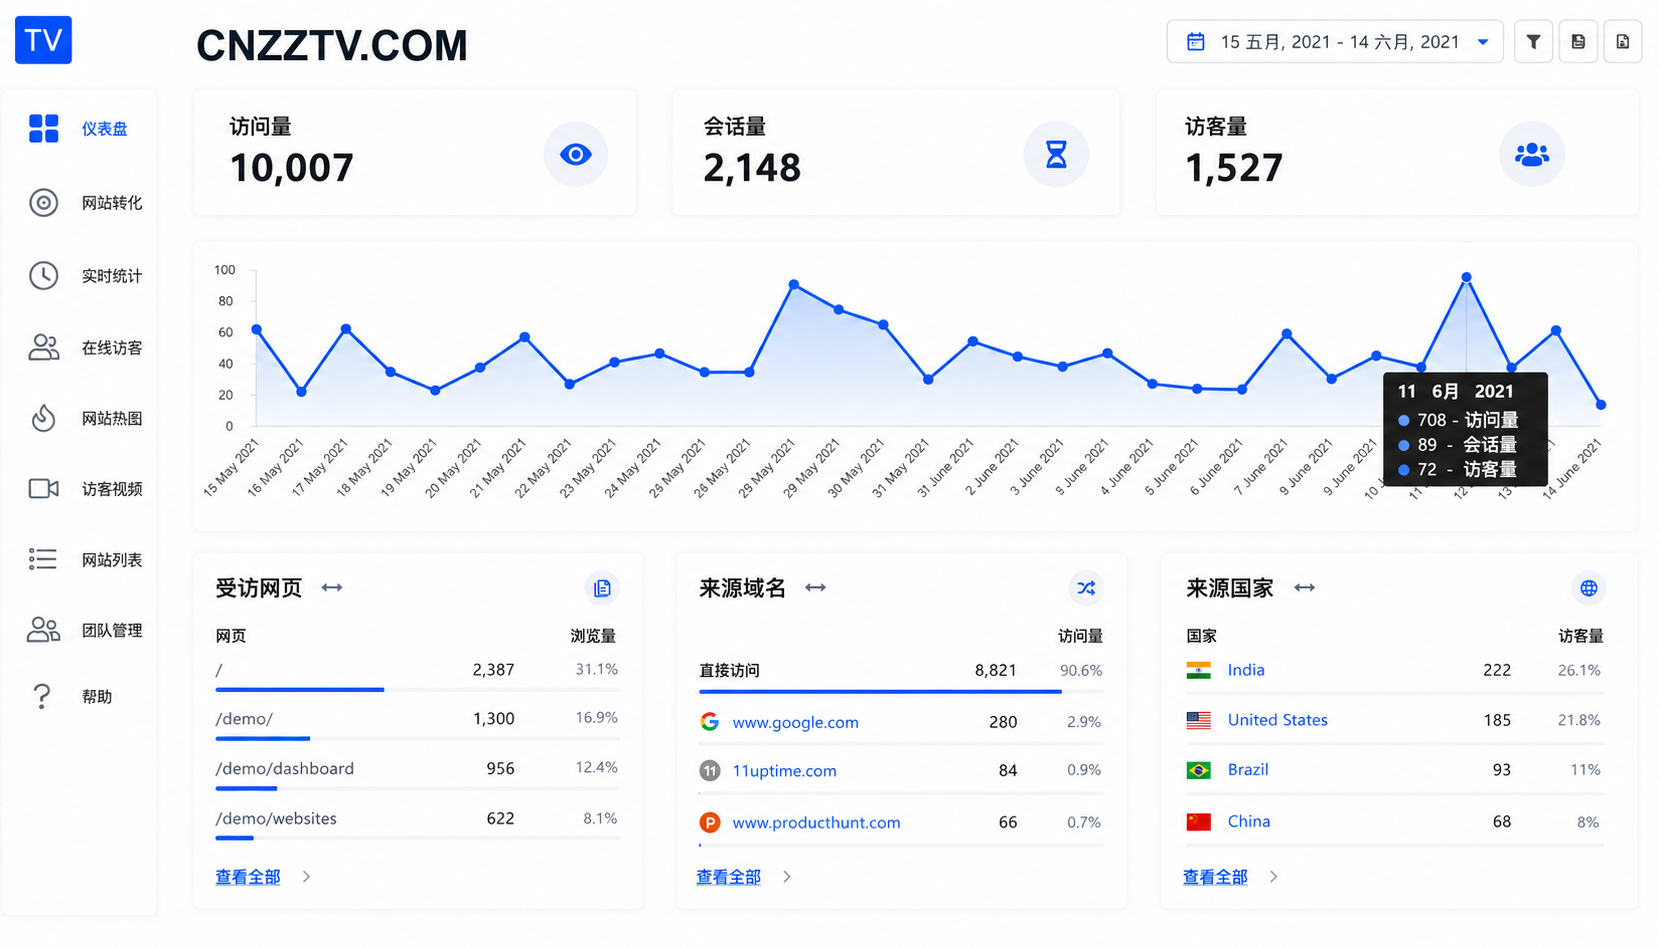Click the TV logo icon
Screen dimensions: 1659x948
tap(43, 40)
